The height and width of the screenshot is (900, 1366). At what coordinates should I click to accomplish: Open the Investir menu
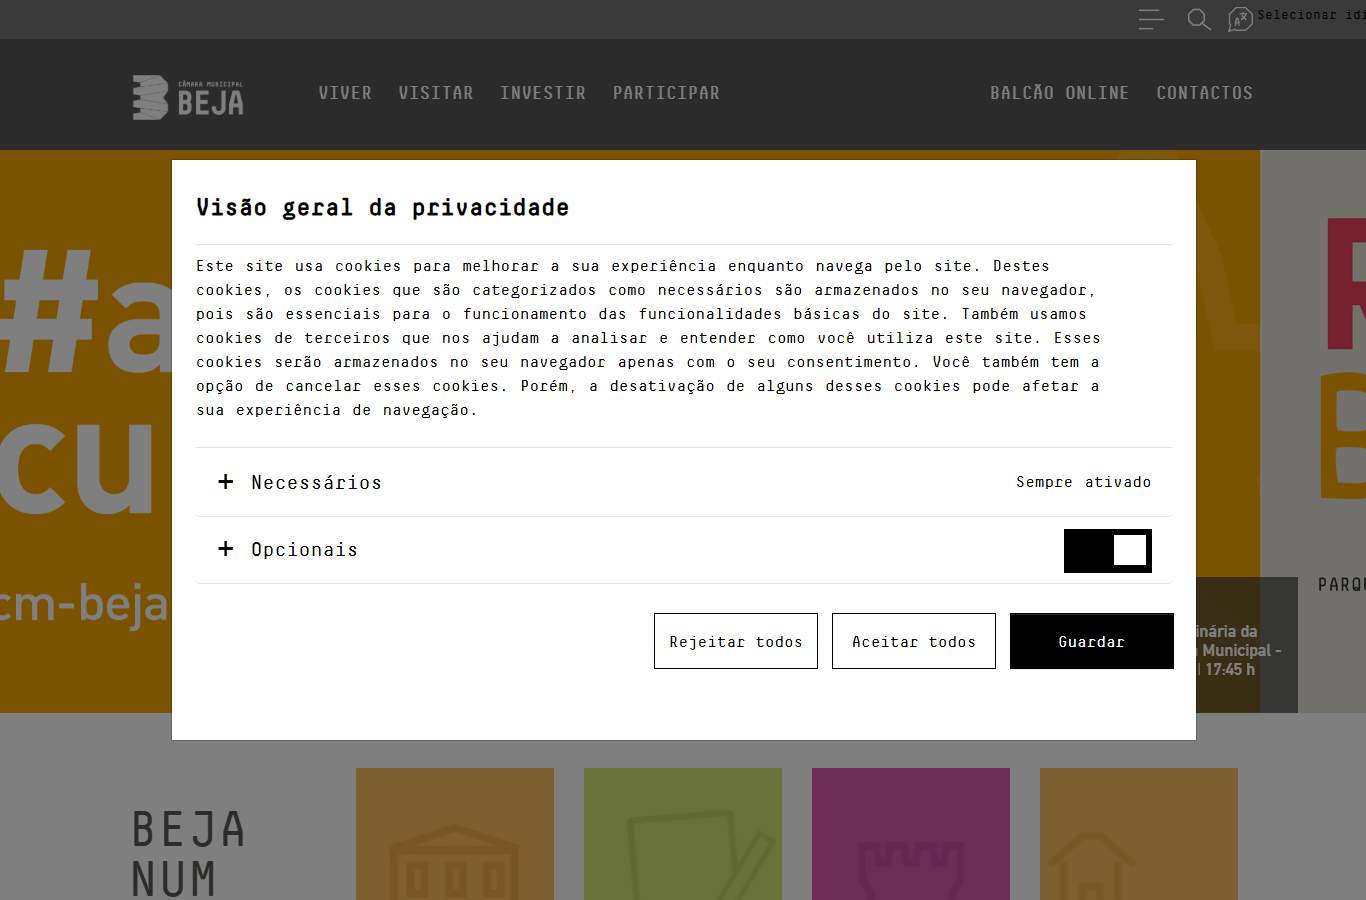point(543,93)
